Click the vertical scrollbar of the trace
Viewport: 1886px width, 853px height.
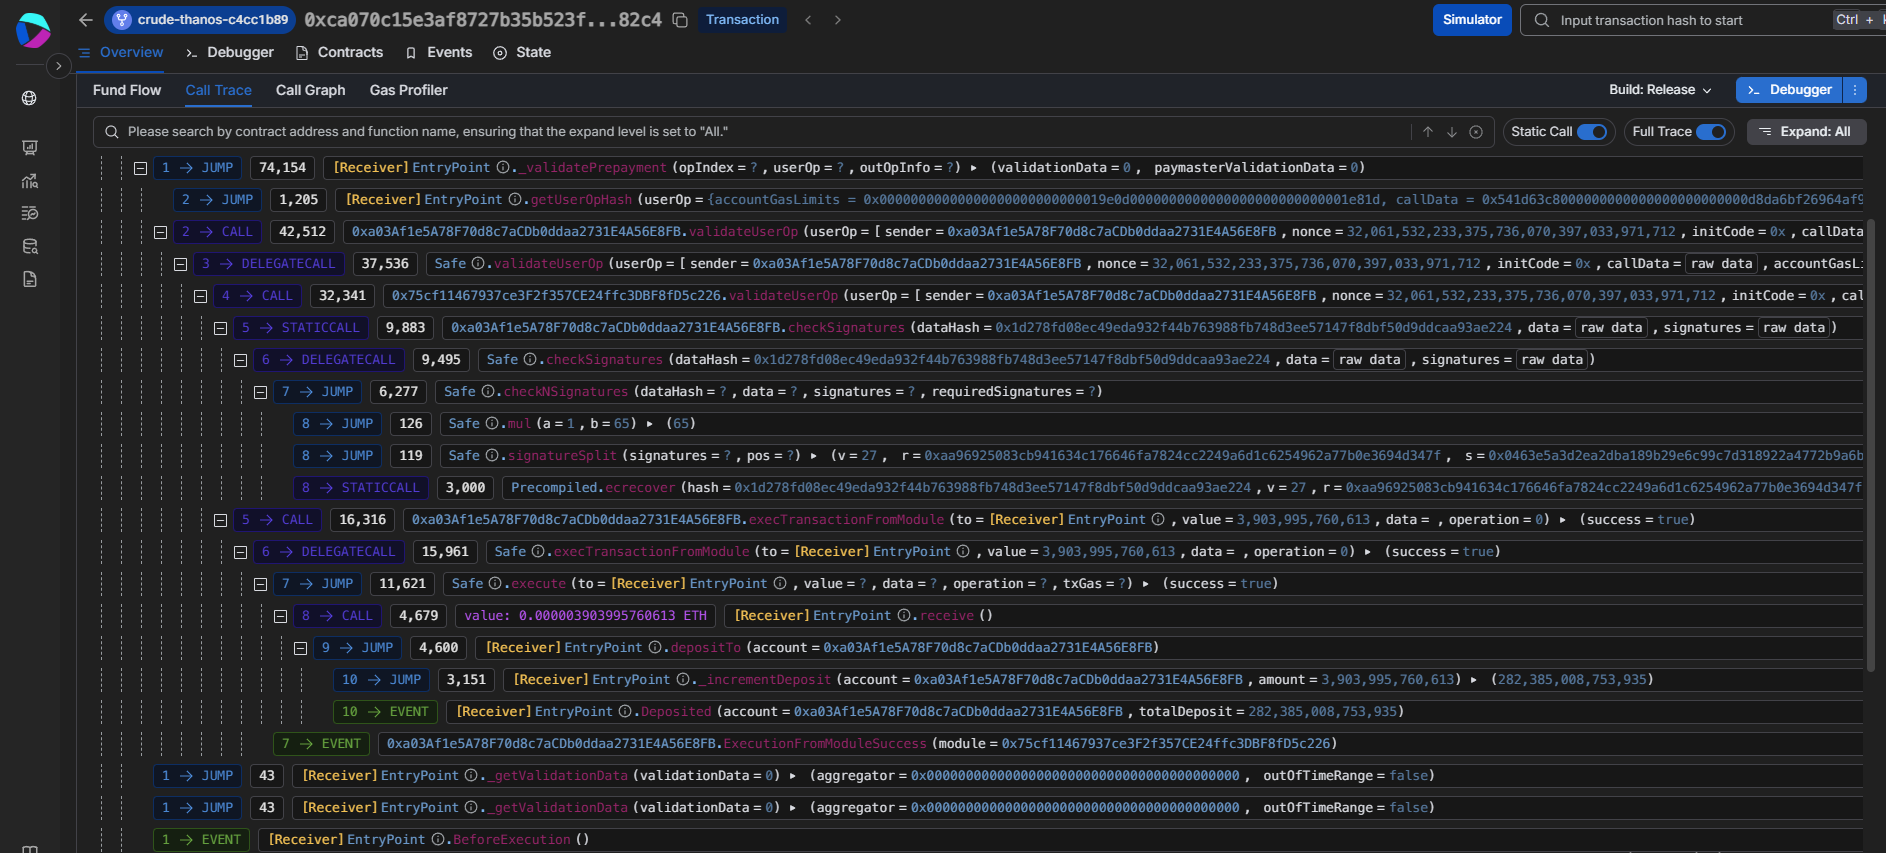point(1870,445)
